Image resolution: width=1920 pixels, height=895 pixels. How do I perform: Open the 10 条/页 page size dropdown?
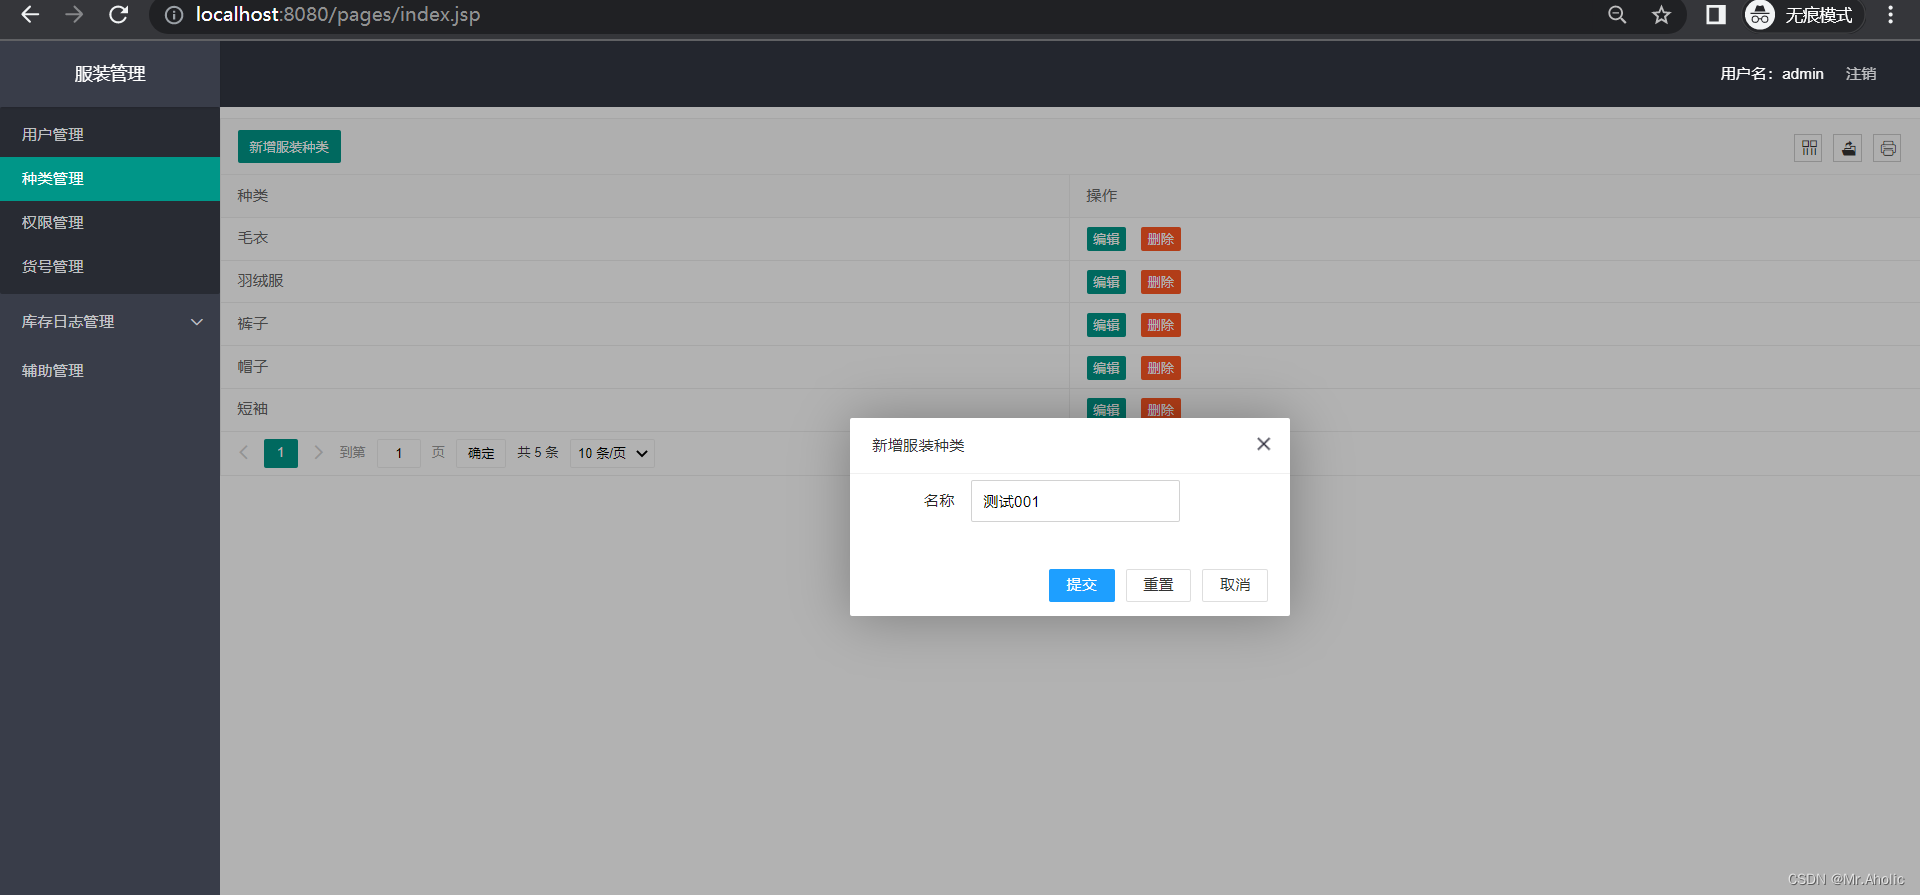click(612, 453)
